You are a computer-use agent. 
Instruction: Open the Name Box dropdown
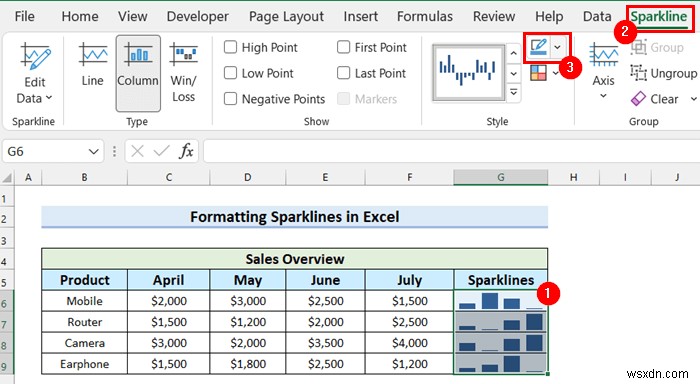pyautogui.click(x=93, y=152)
